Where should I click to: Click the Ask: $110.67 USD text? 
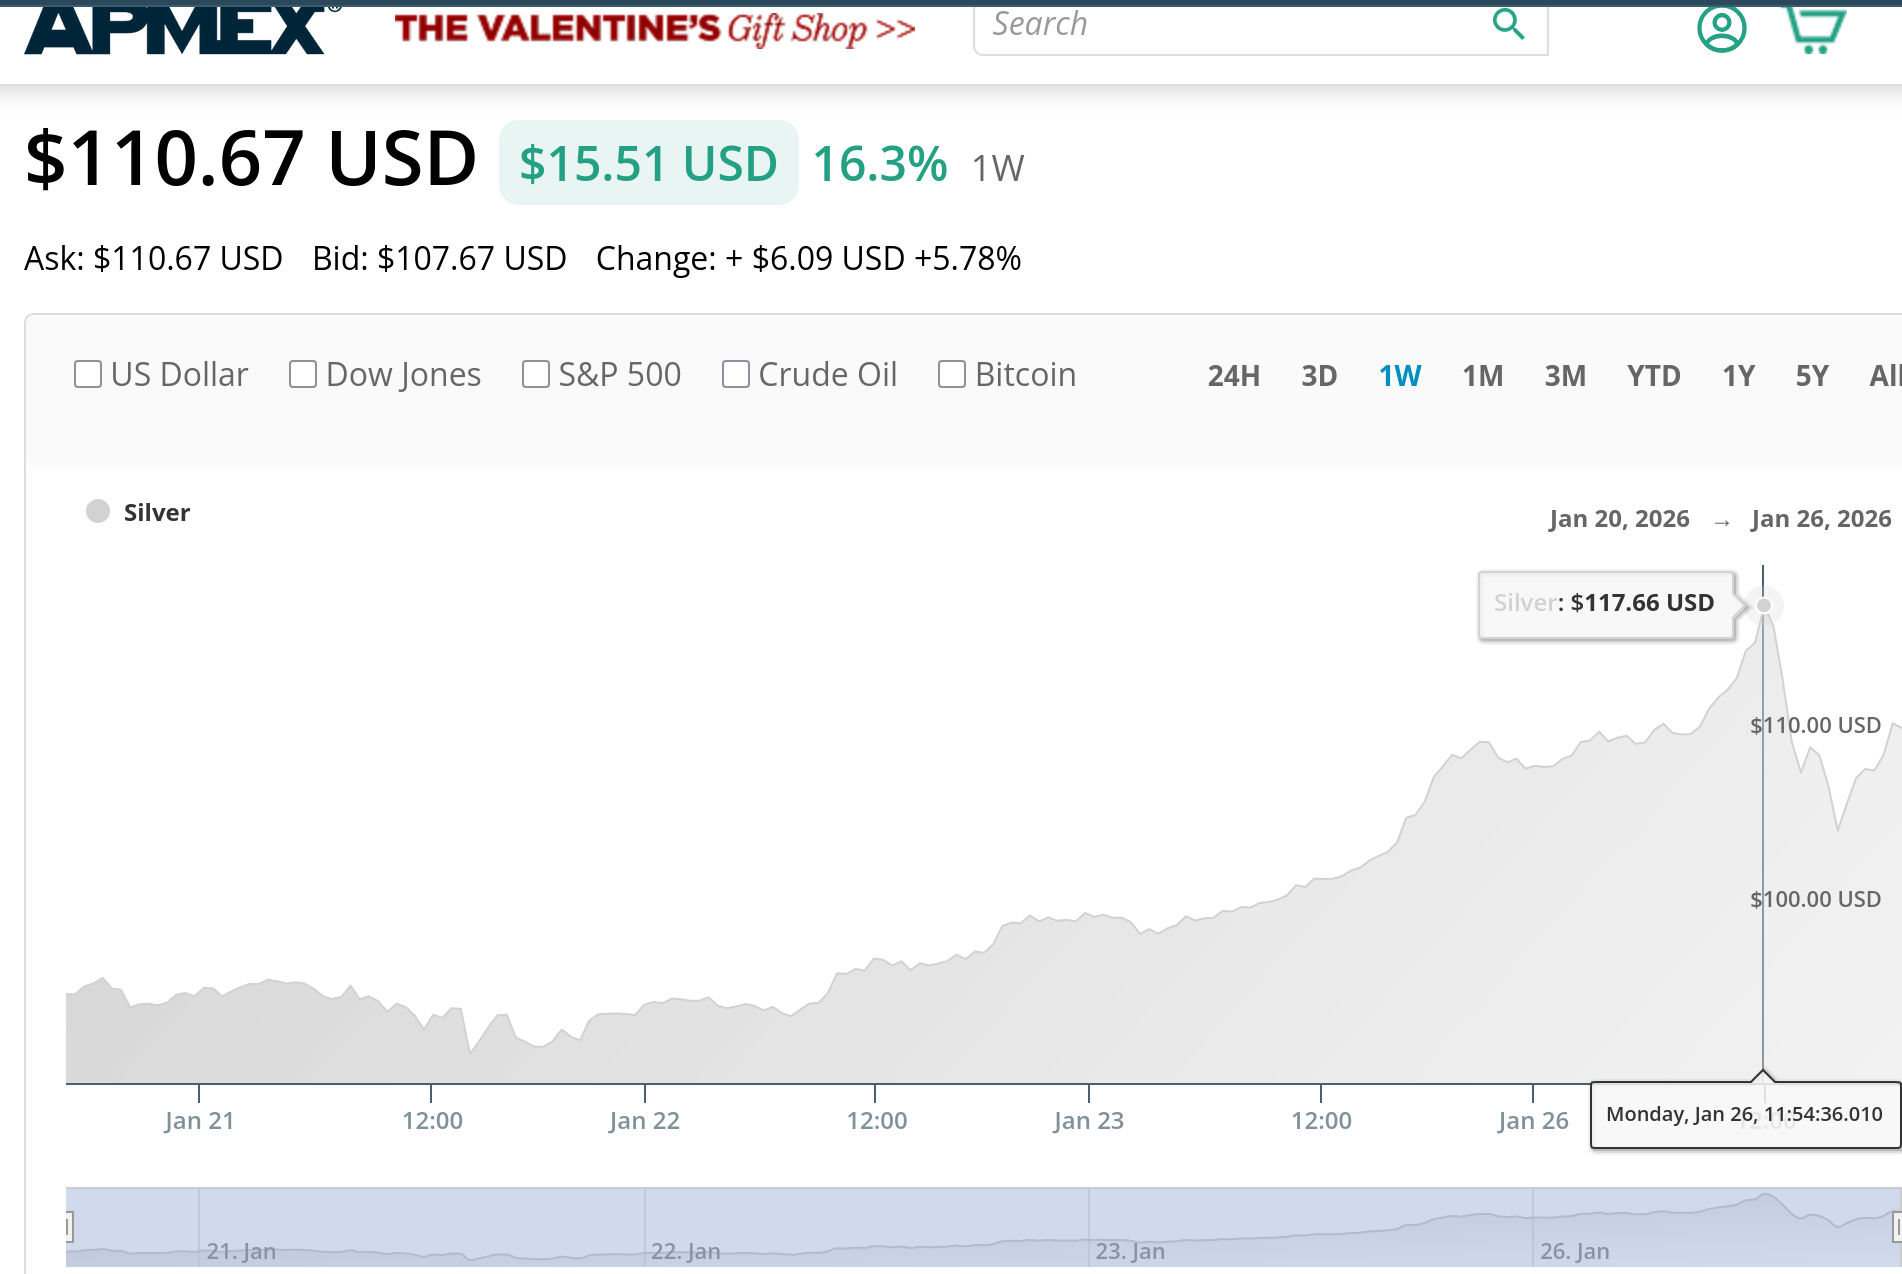pyautogui.click(x=154, y=259)
